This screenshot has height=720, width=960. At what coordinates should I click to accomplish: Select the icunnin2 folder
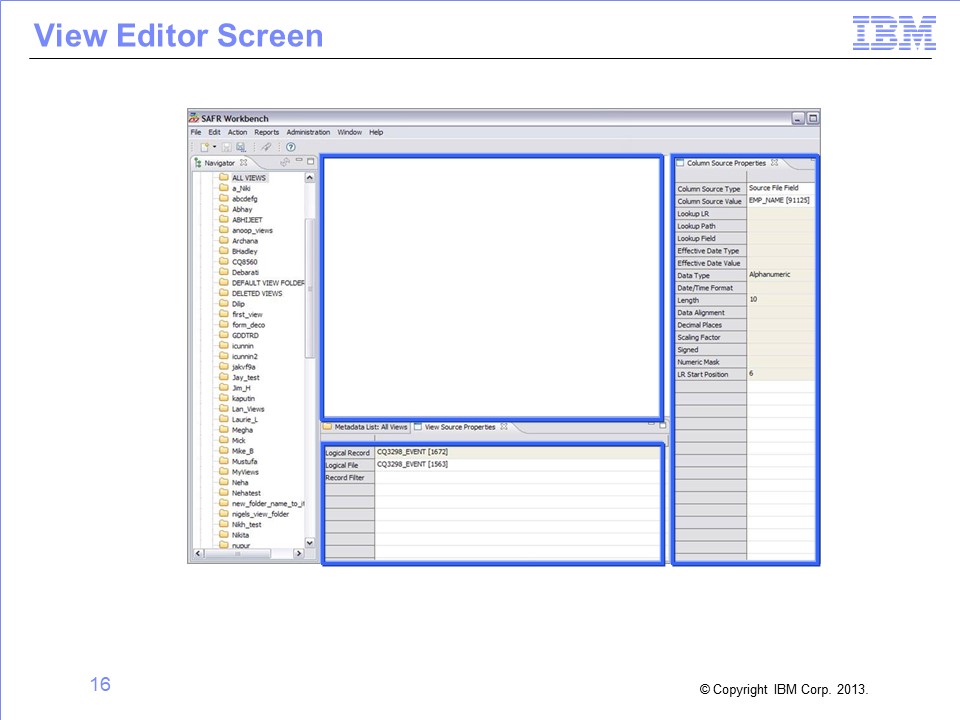tap(245, 356)
